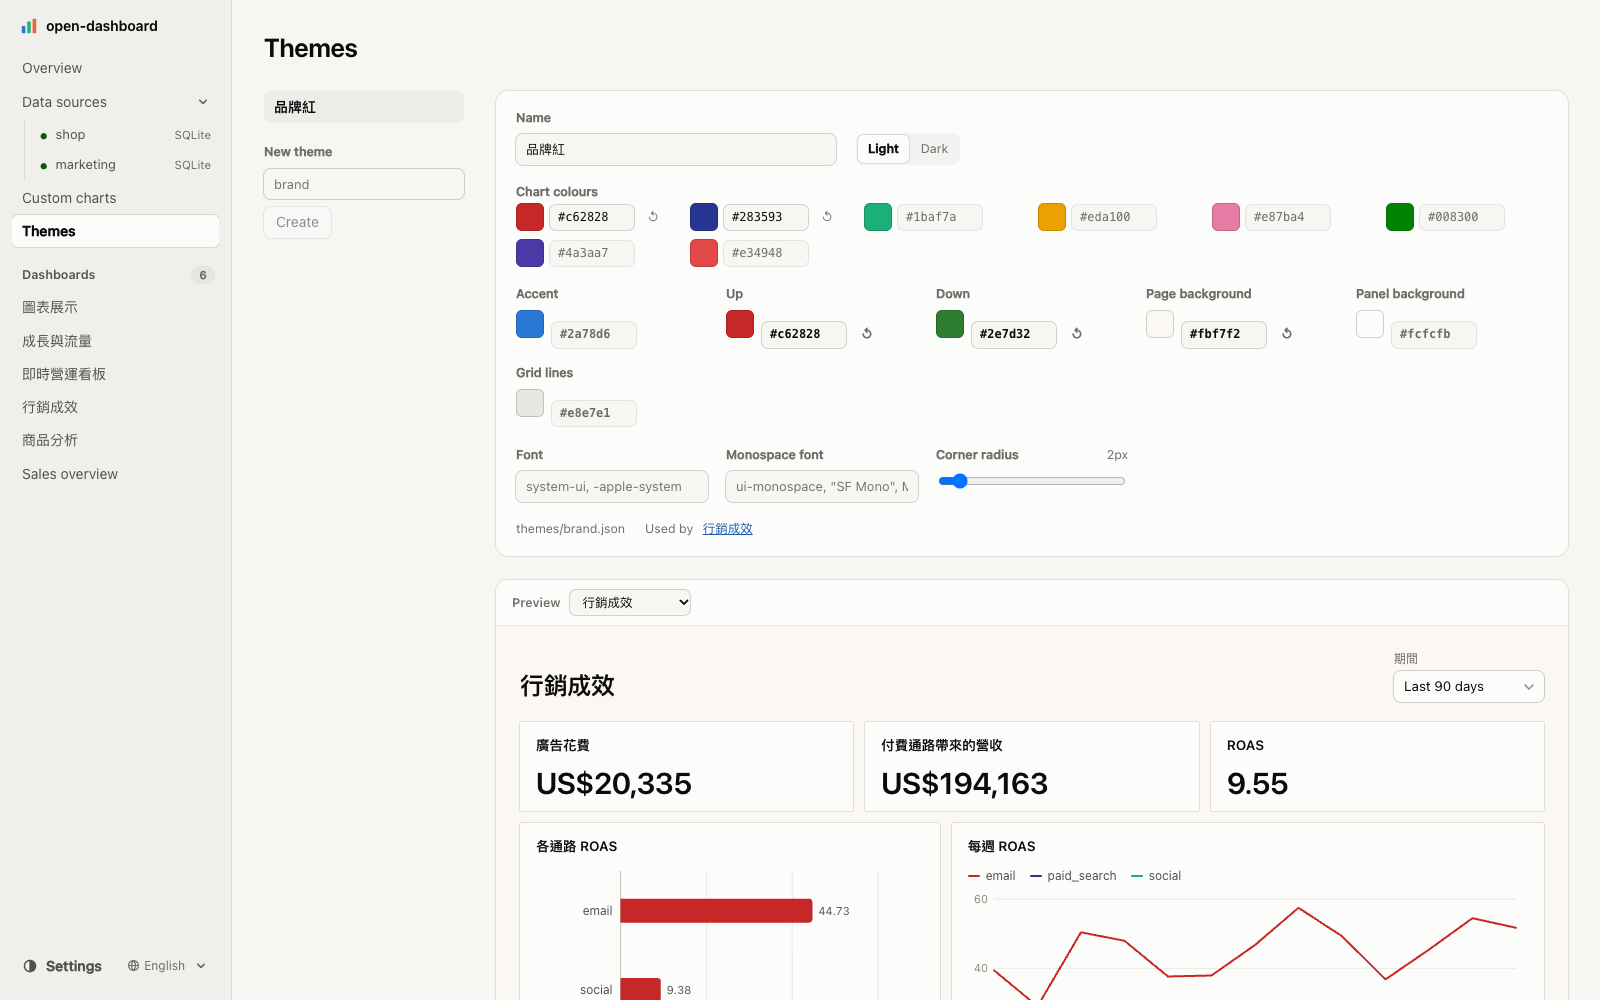Click the Font family input
The width and height of the screenshot is (1600, 1000).
coord(612,487)
